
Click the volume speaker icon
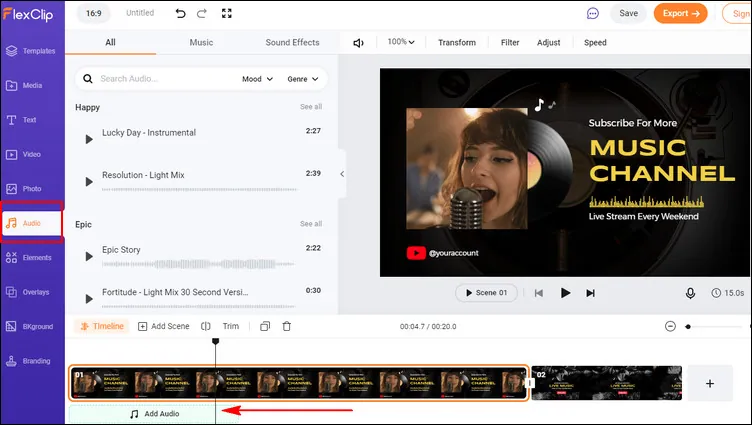(358, 43)
